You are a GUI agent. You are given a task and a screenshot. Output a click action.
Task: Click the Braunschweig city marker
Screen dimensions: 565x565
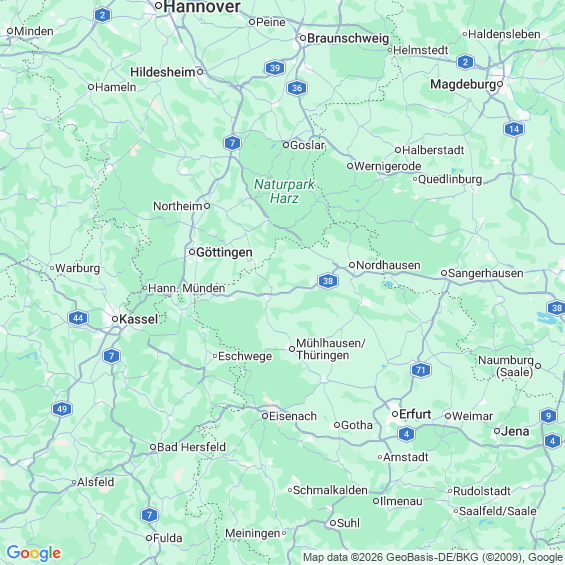click(303, 38)
